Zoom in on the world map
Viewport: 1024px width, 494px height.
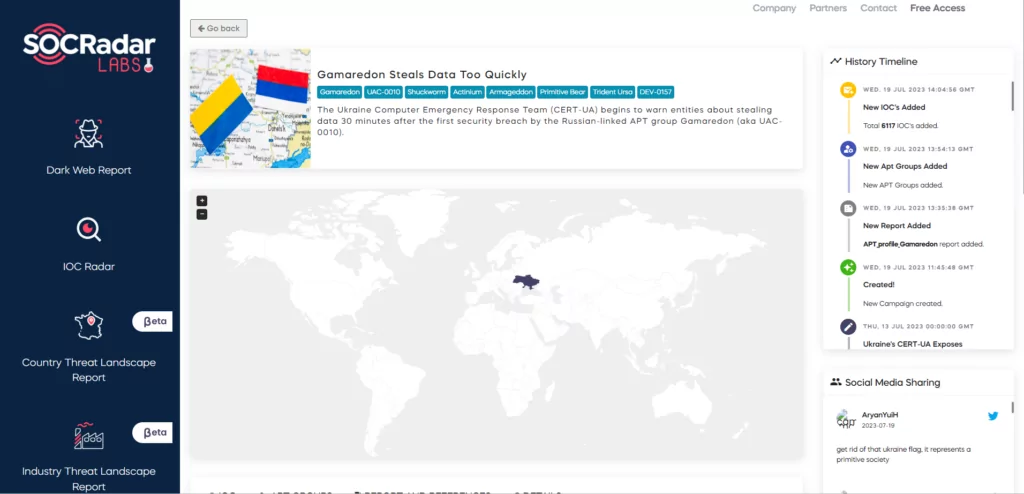click(x=202, y=201)
